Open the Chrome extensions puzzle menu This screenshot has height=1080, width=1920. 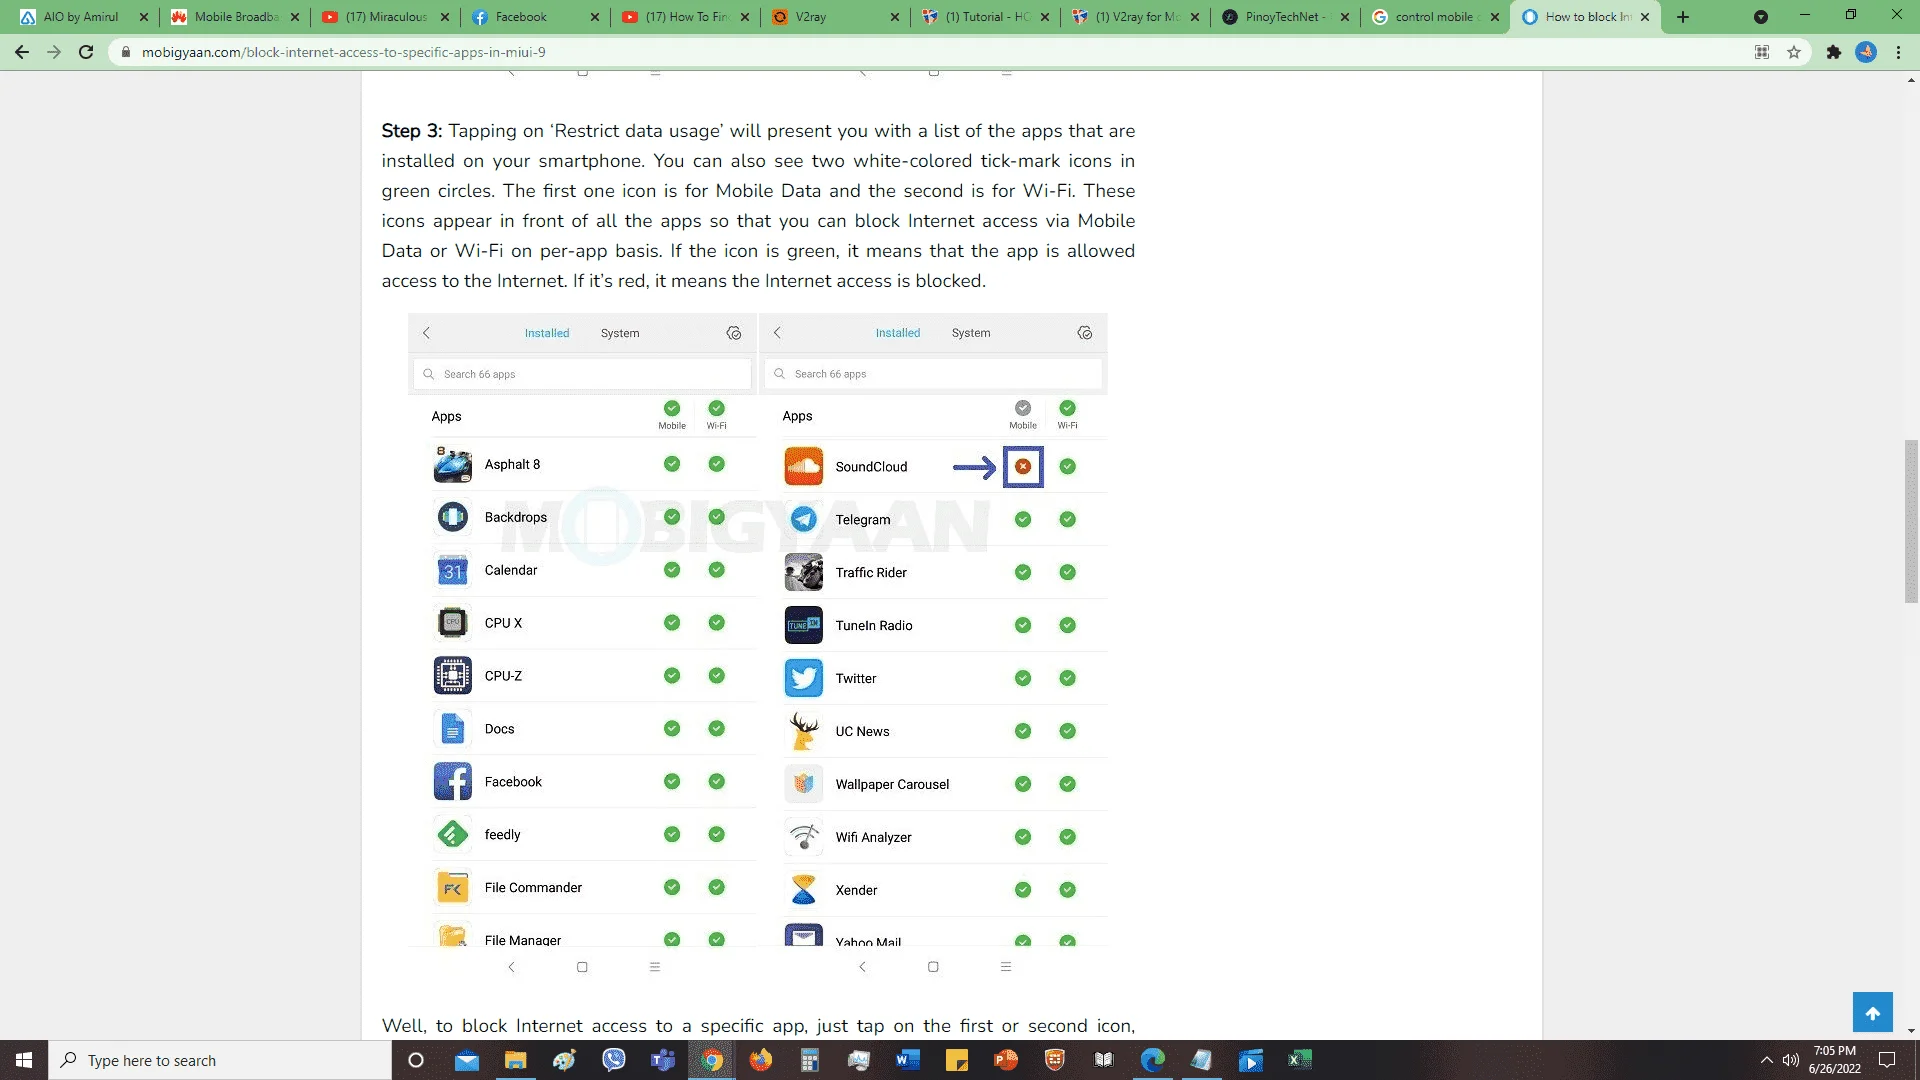(1833, 52)
